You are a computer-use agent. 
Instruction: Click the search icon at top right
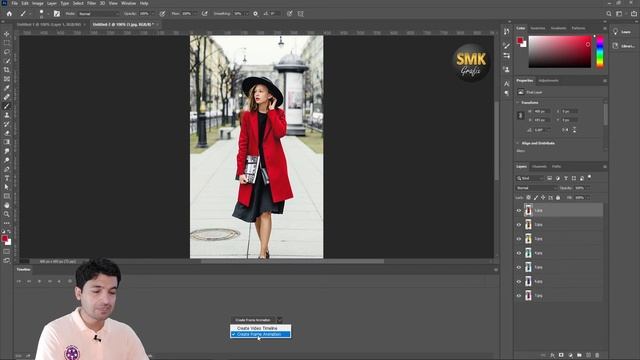point(609,13)
